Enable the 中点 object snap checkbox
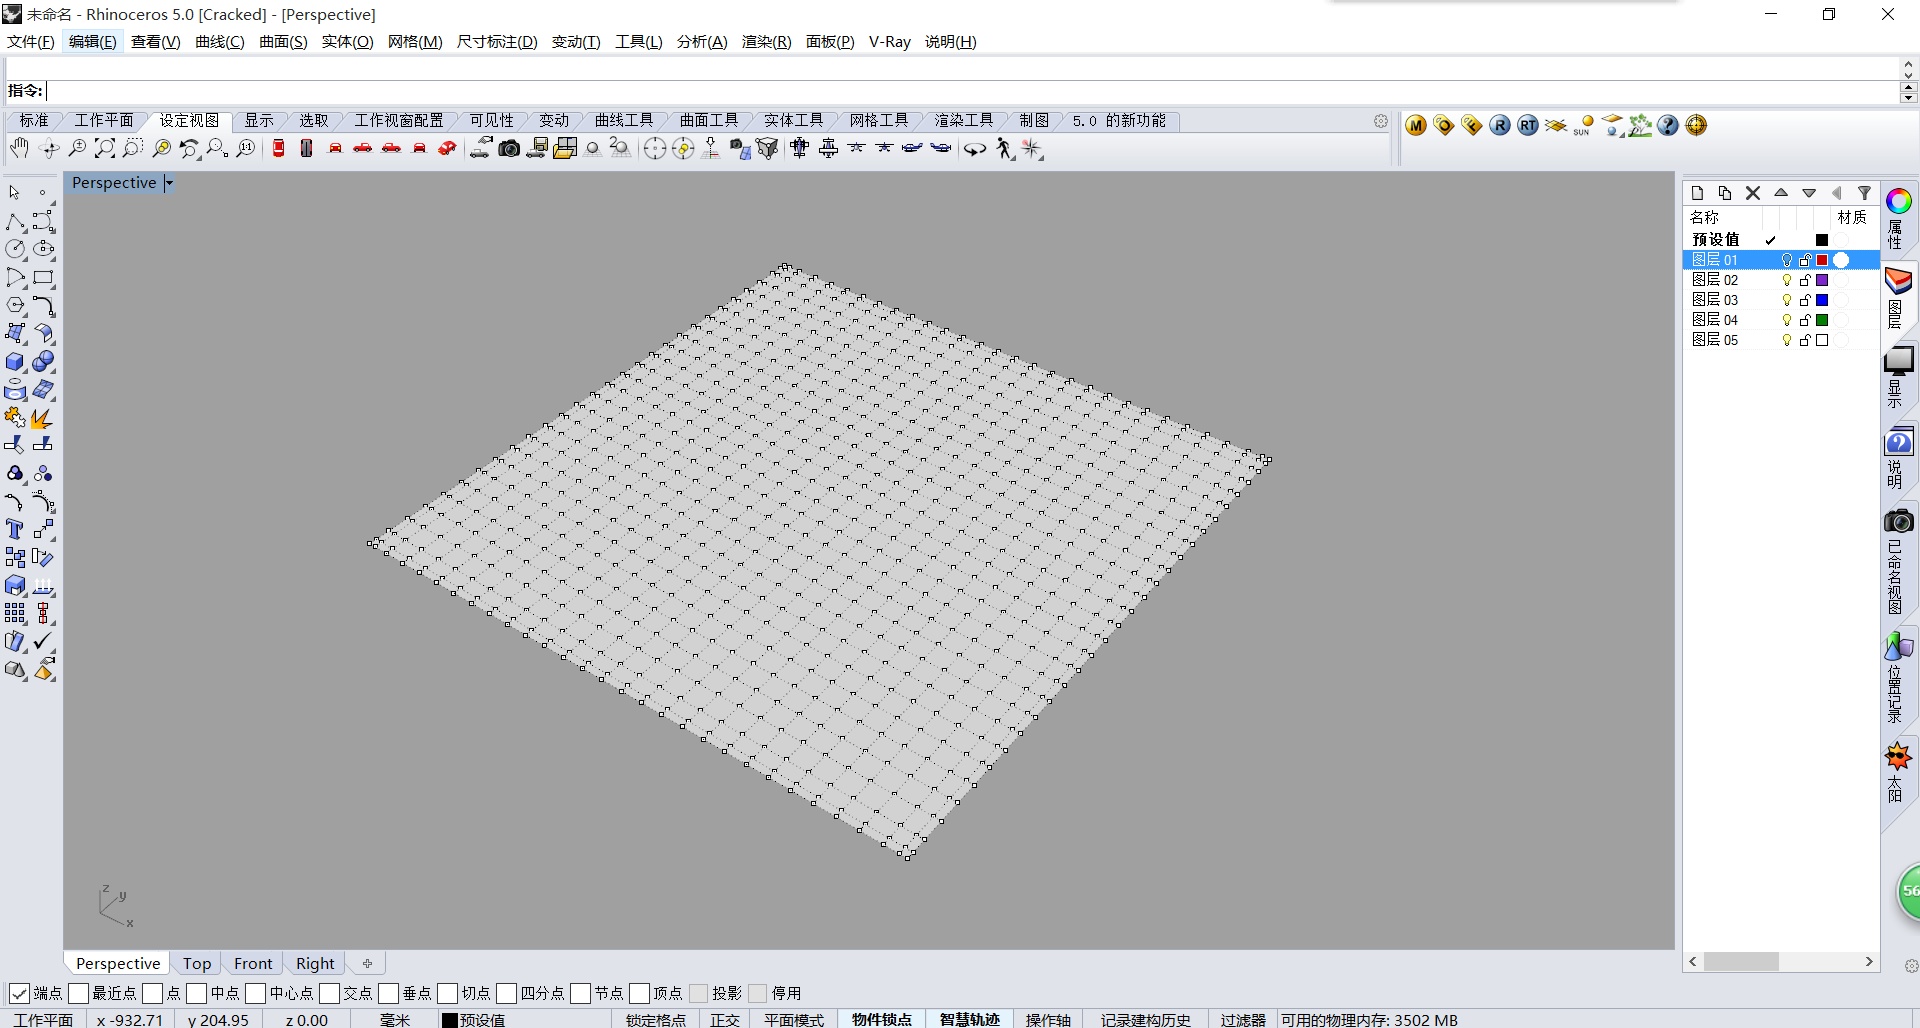This screenshot has width=1920, height=1028. (197, 993)
